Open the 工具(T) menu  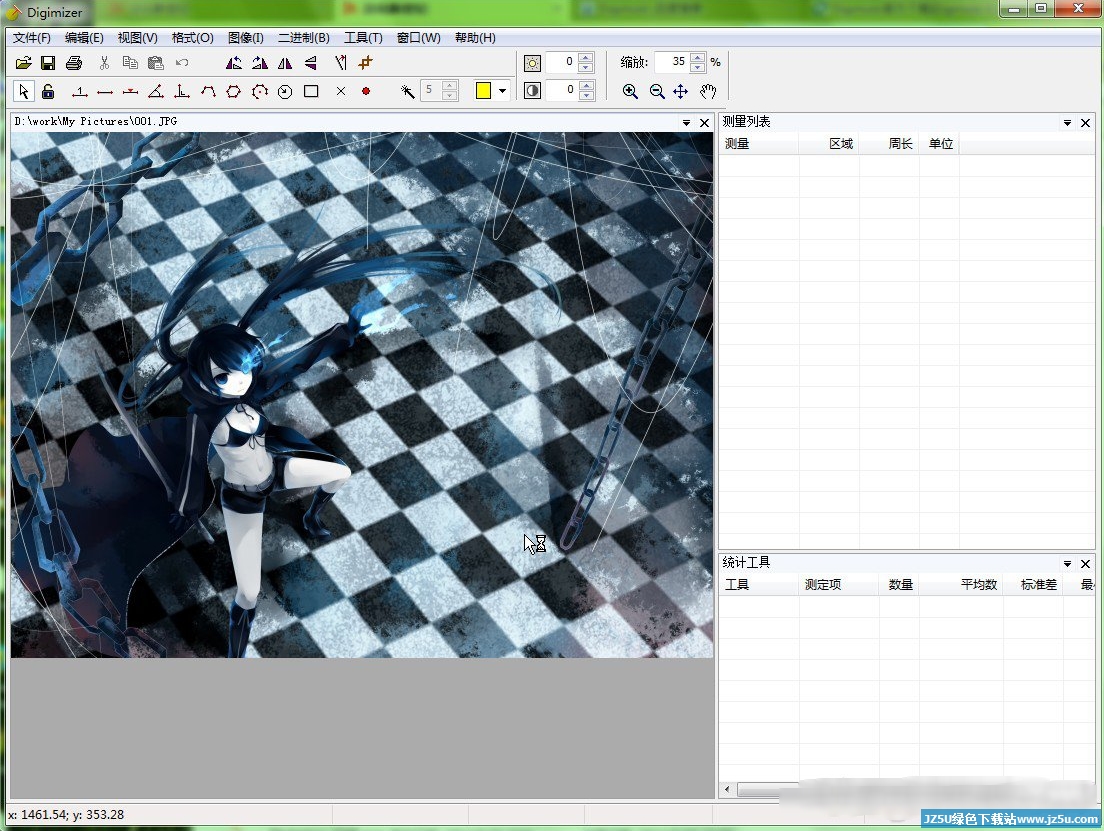(x=363, y=38)
